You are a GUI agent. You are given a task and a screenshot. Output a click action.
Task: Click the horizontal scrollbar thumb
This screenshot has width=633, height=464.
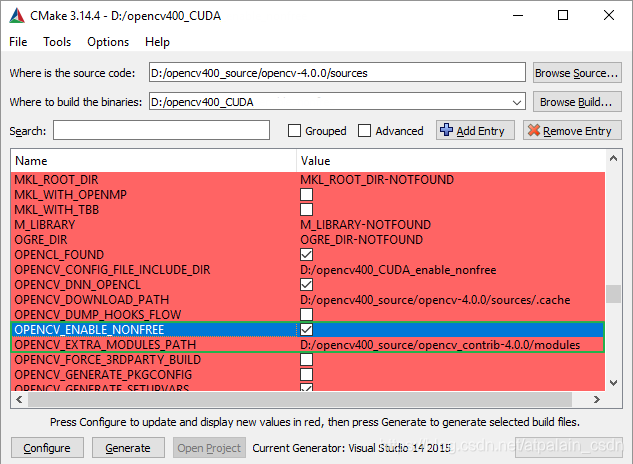300,399
